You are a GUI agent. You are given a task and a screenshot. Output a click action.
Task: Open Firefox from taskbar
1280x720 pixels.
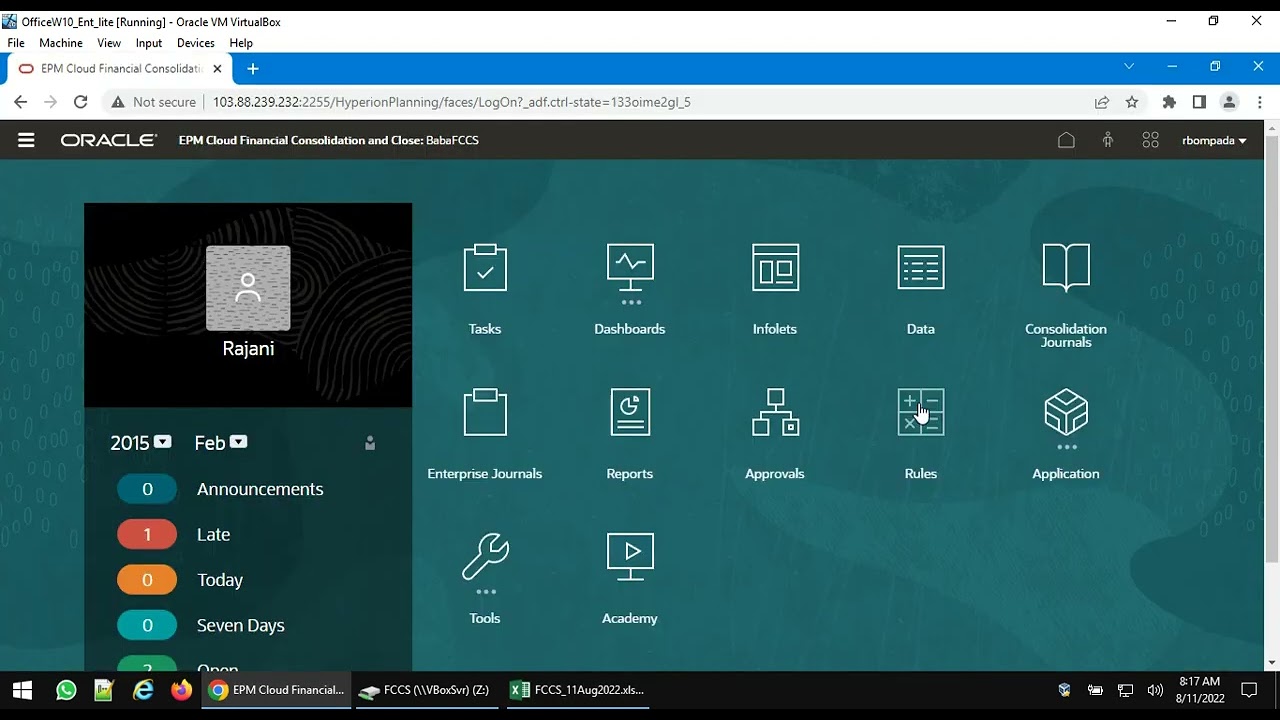[181, 690]
